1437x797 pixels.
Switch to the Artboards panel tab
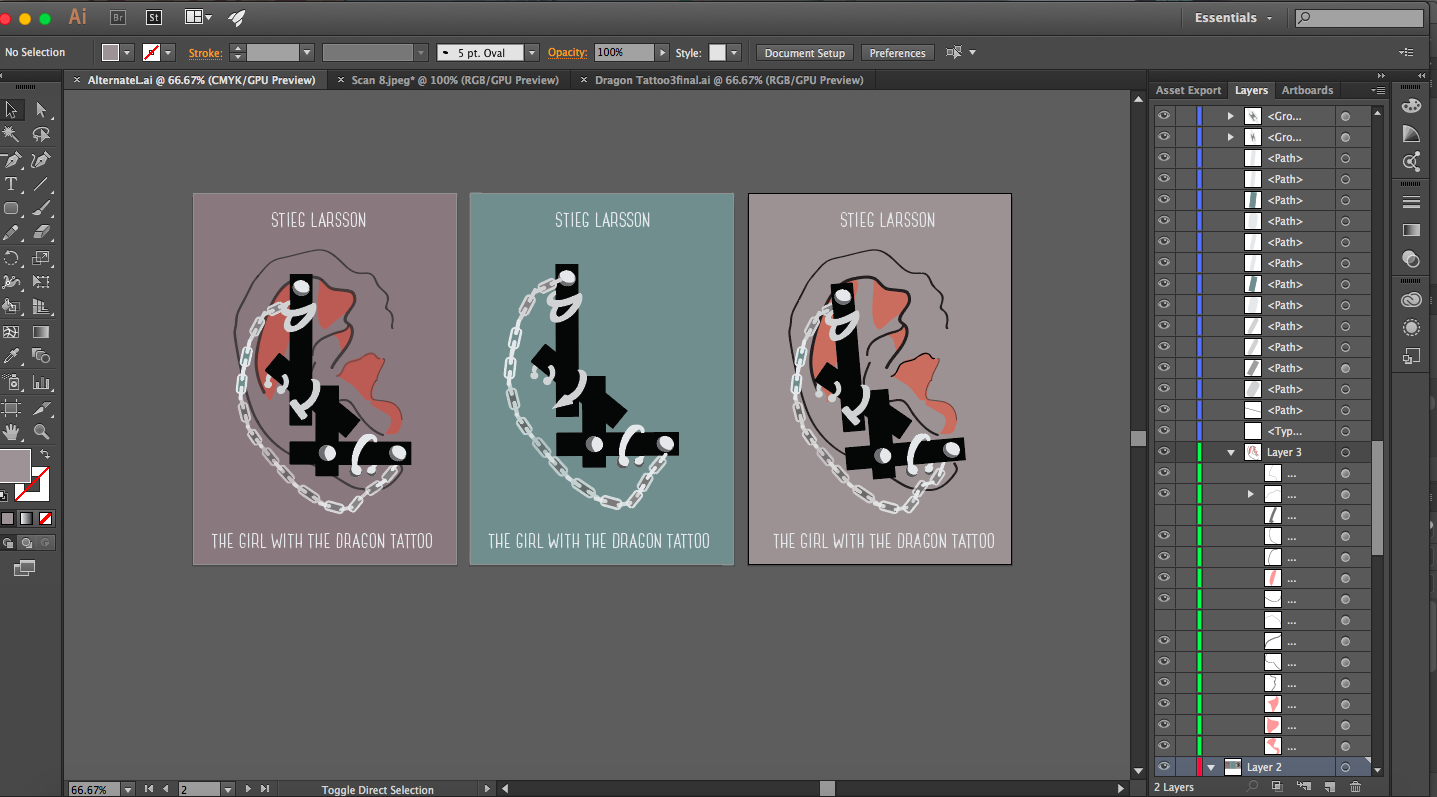1307,90
